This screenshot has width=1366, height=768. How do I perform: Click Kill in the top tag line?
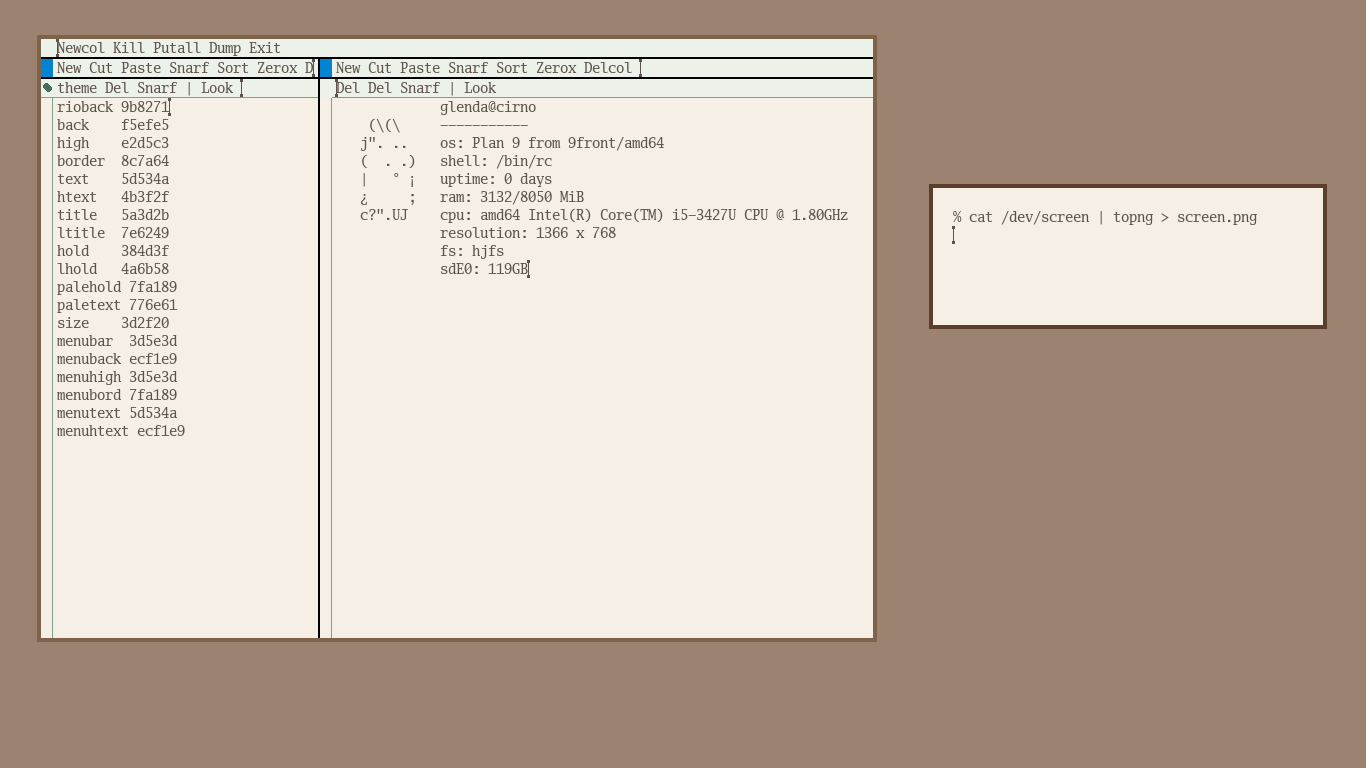(x=129, y=48)
